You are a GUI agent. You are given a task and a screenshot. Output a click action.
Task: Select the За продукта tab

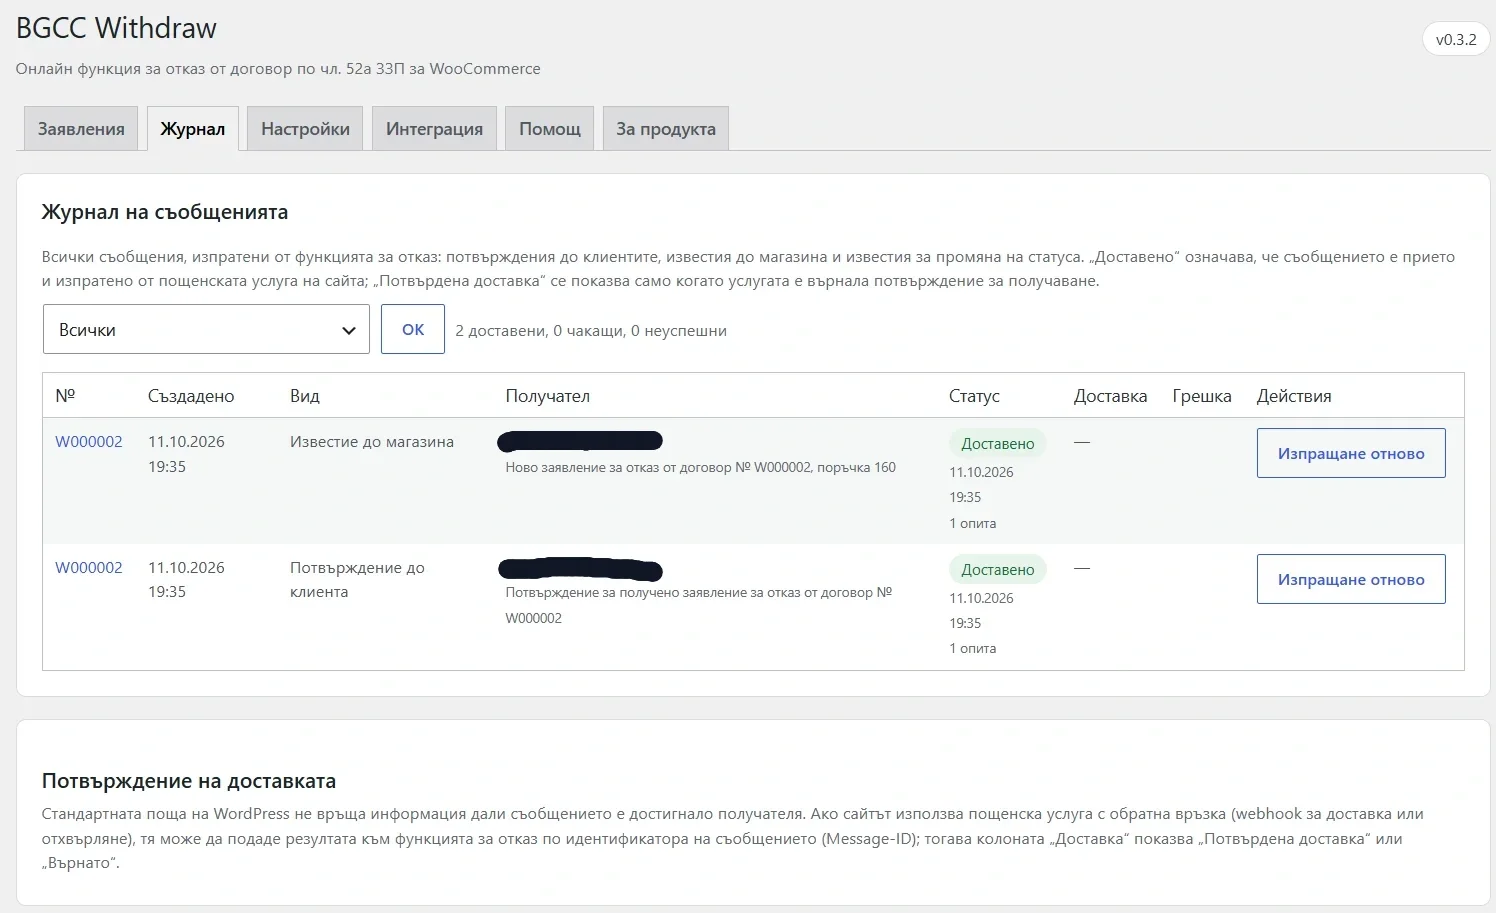[666, 129]
